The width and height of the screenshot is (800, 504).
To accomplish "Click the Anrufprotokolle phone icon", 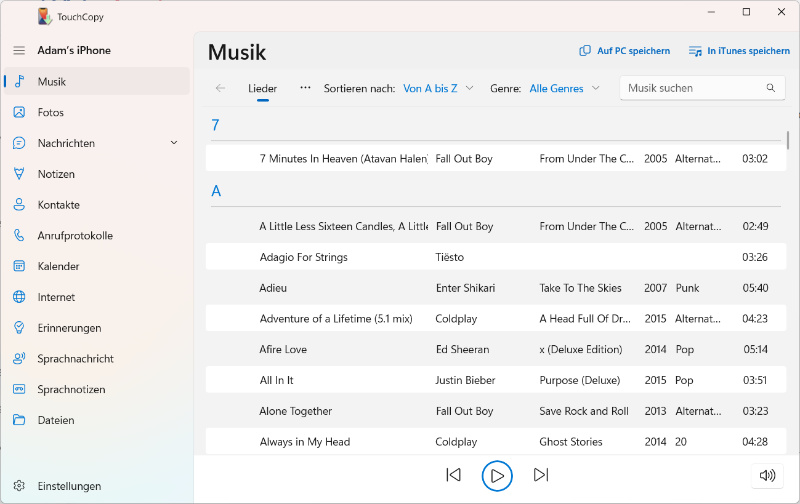I will (19, 235).
